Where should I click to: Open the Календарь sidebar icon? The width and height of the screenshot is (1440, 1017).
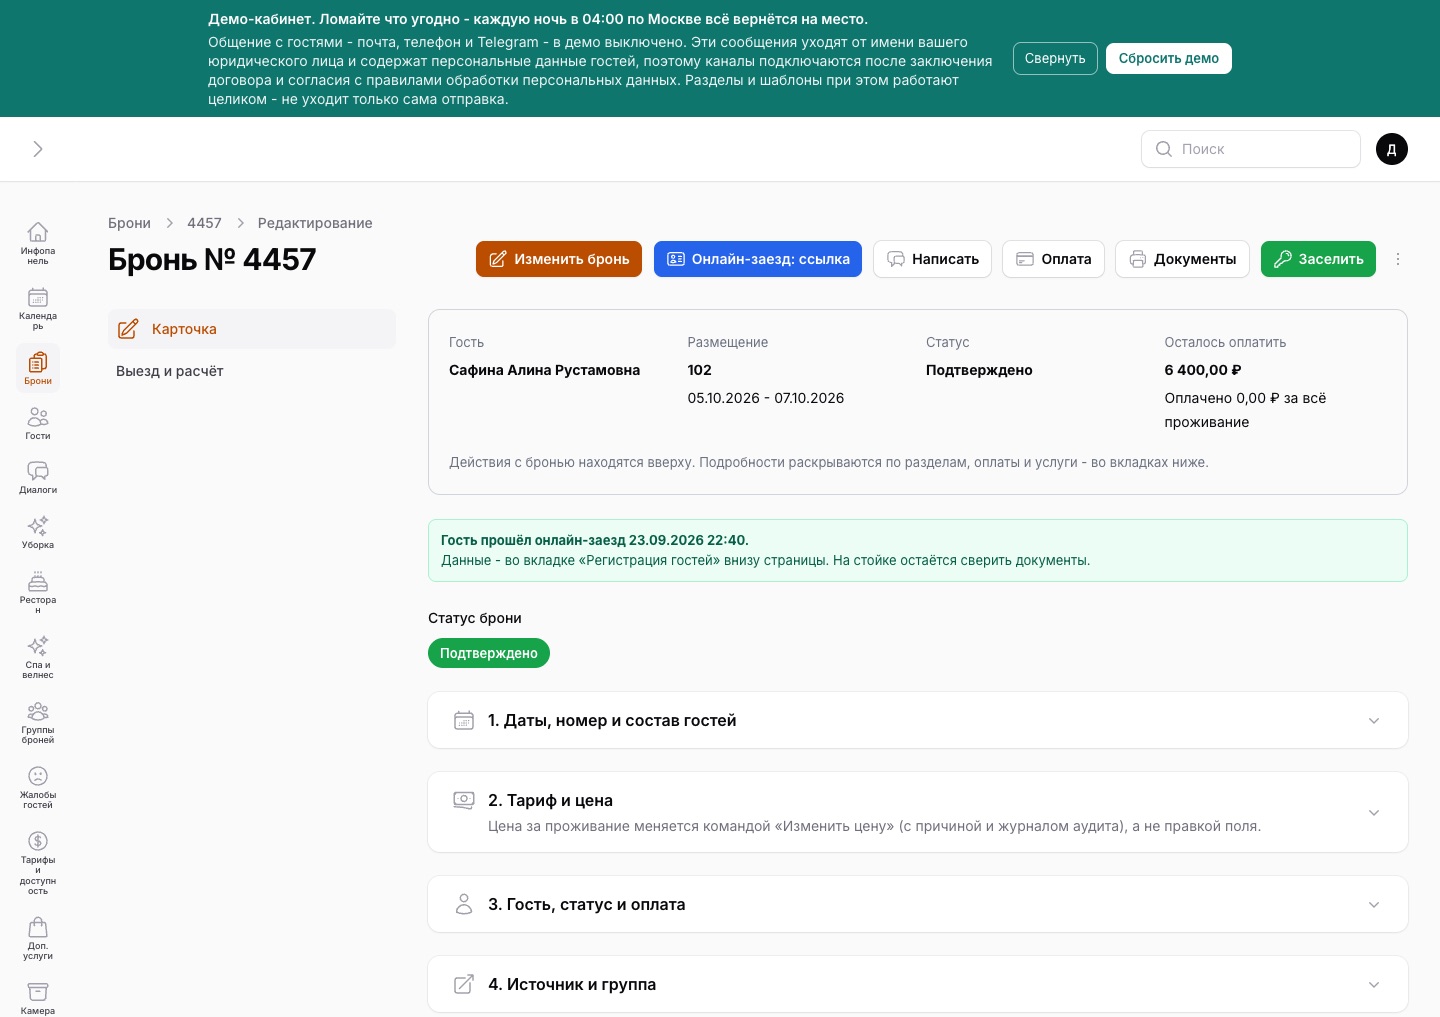tap(38, 307)
